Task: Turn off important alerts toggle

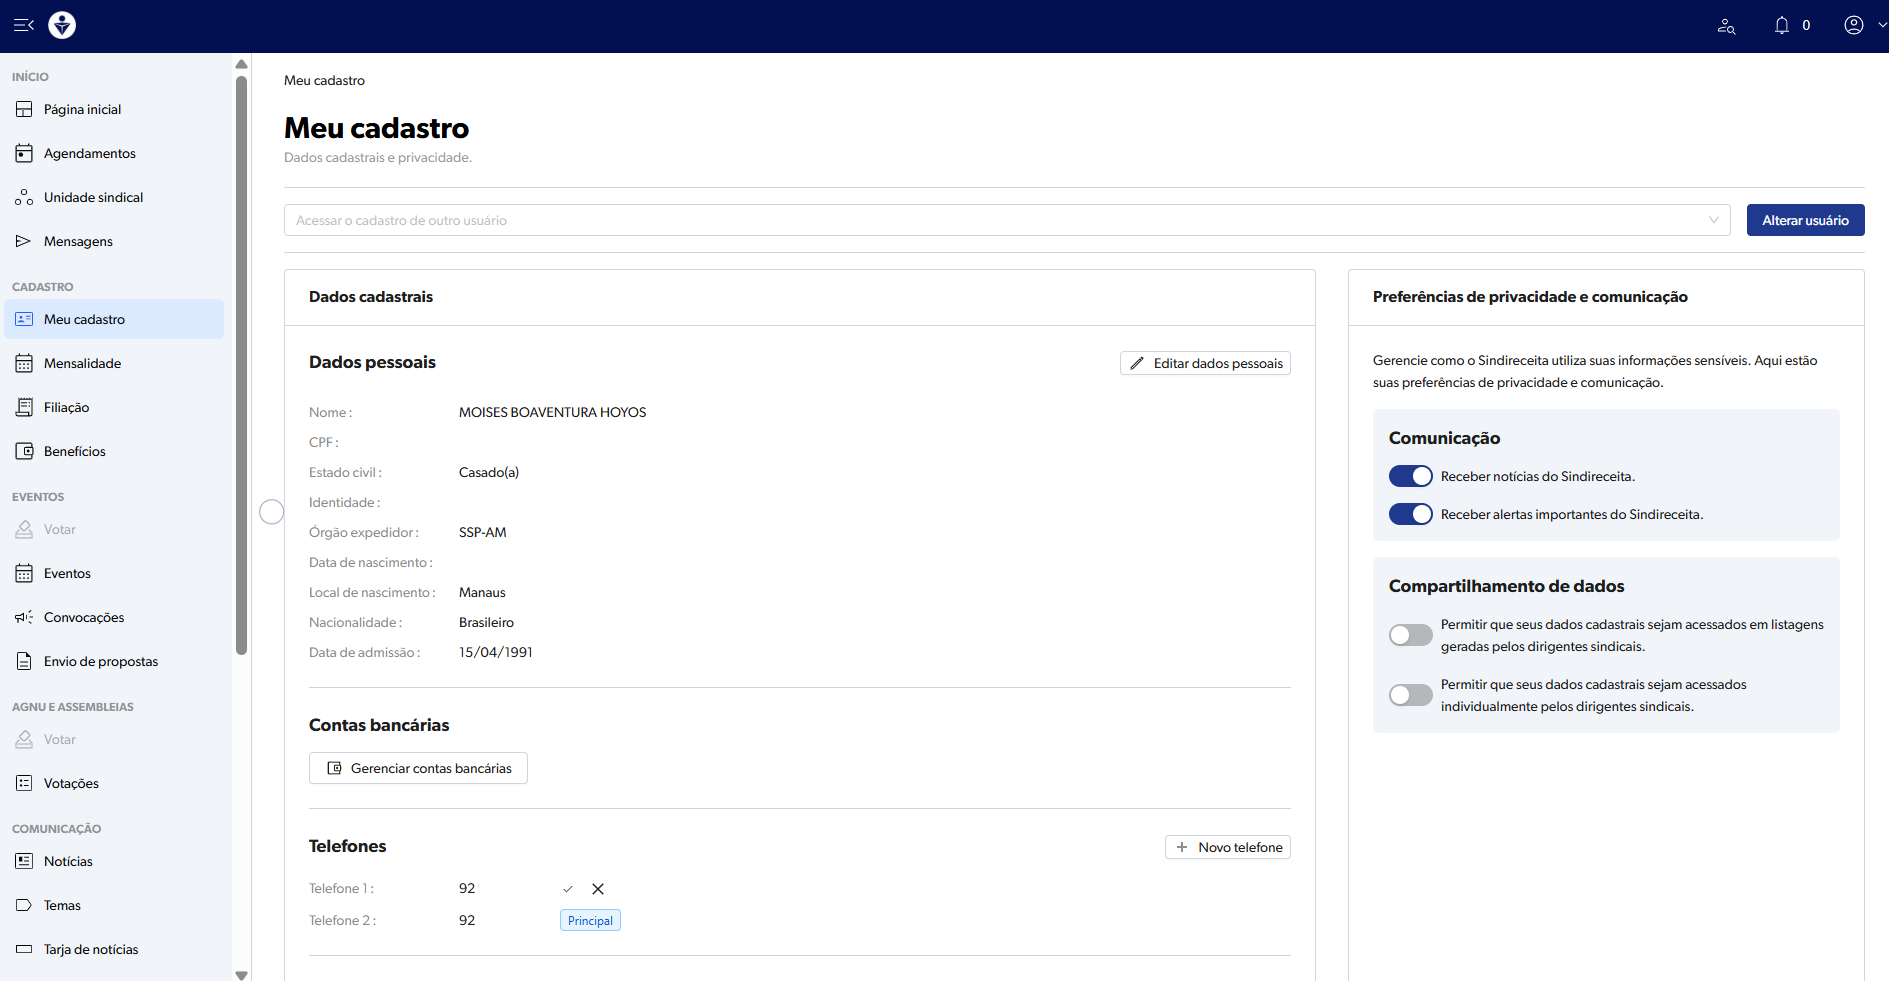Action: [1410, 515]
